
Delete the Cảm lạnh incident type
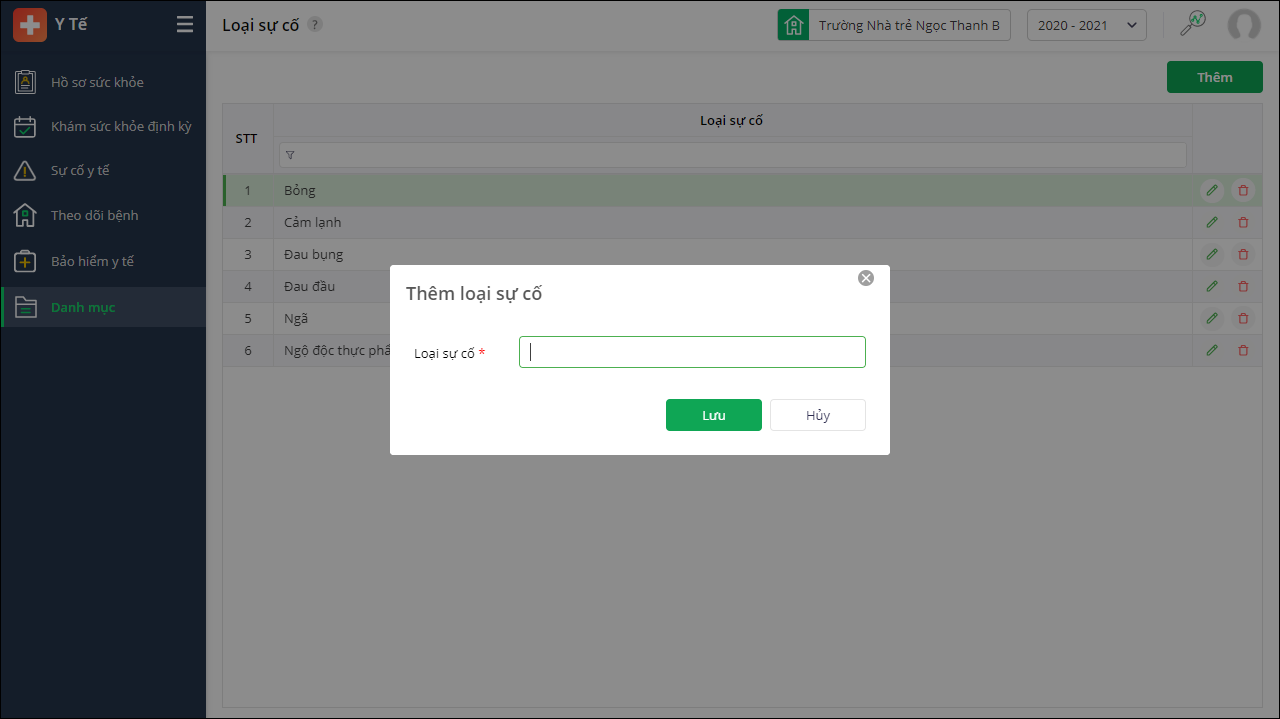point(1243,222)
